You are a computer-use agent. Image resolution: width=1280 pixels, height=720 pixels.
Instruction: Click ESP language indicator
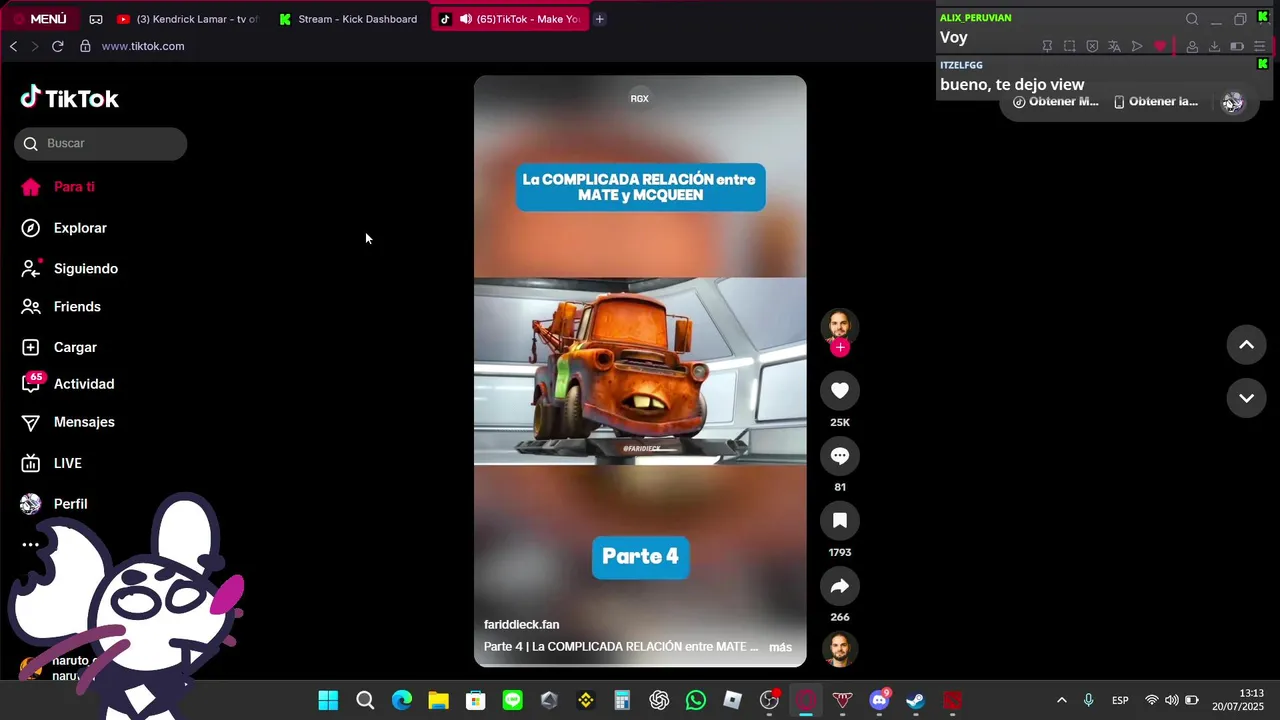[1120, 700]
